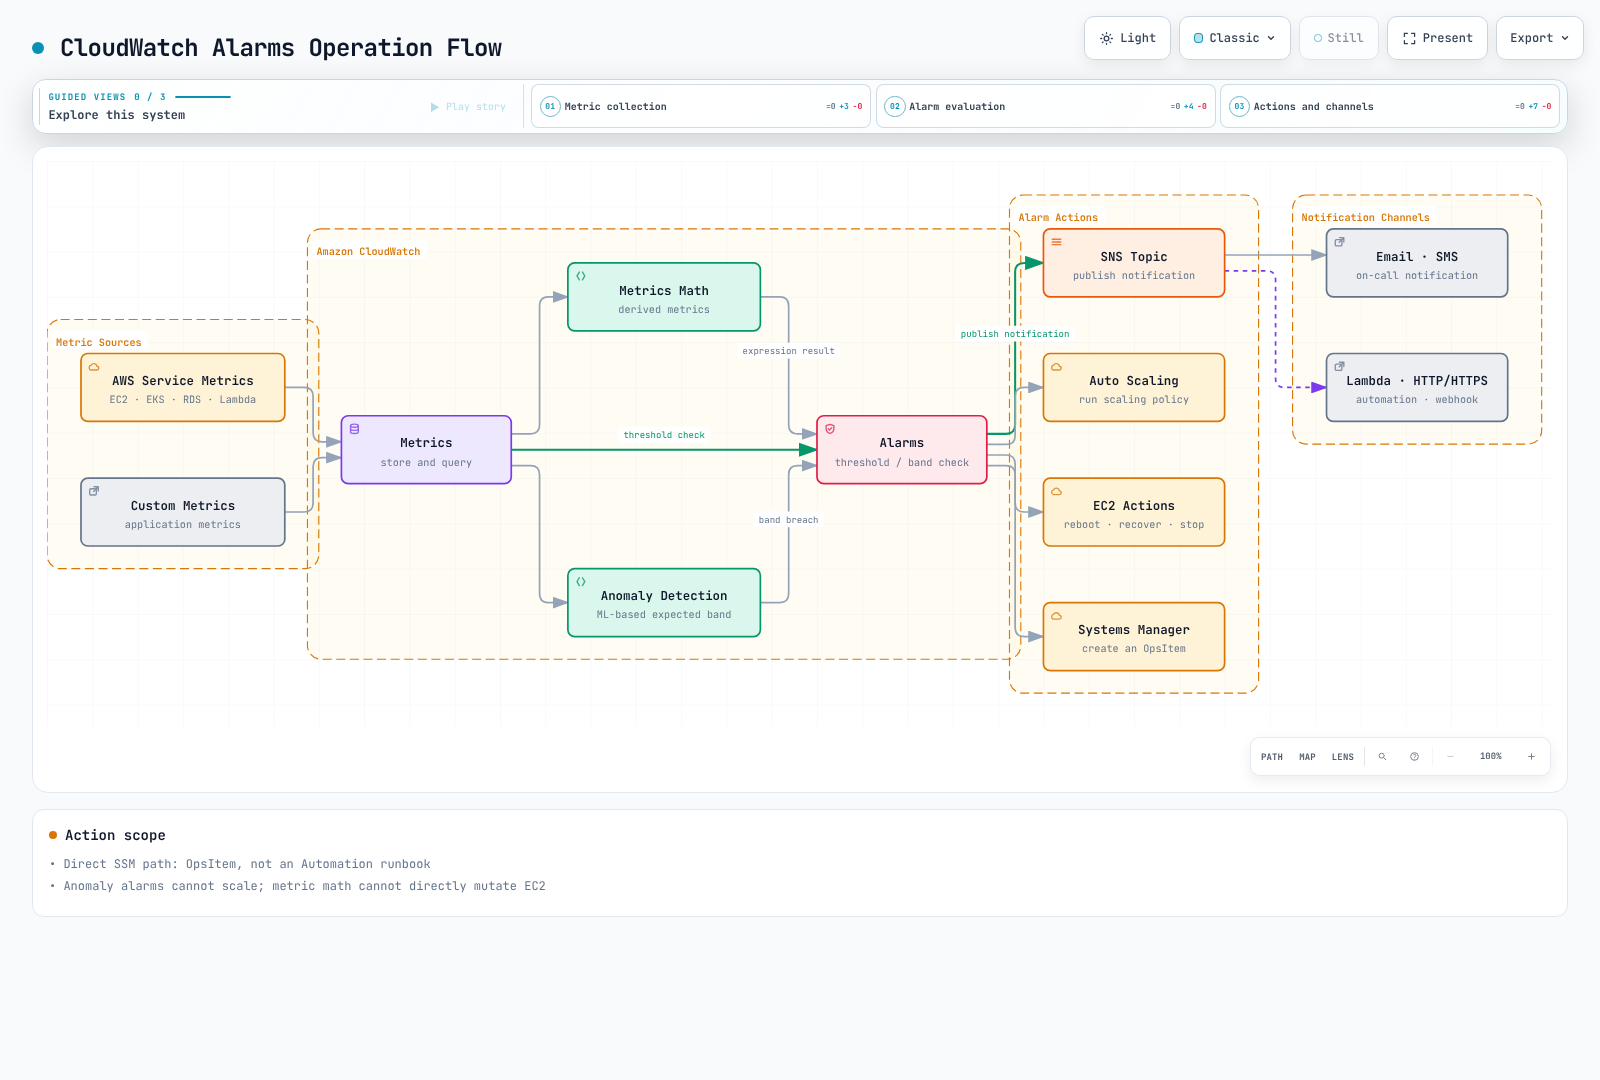Click the 'publish notification' edge label
Viewport: 1600px width, 1080px height.
[x=1015, y=334]
